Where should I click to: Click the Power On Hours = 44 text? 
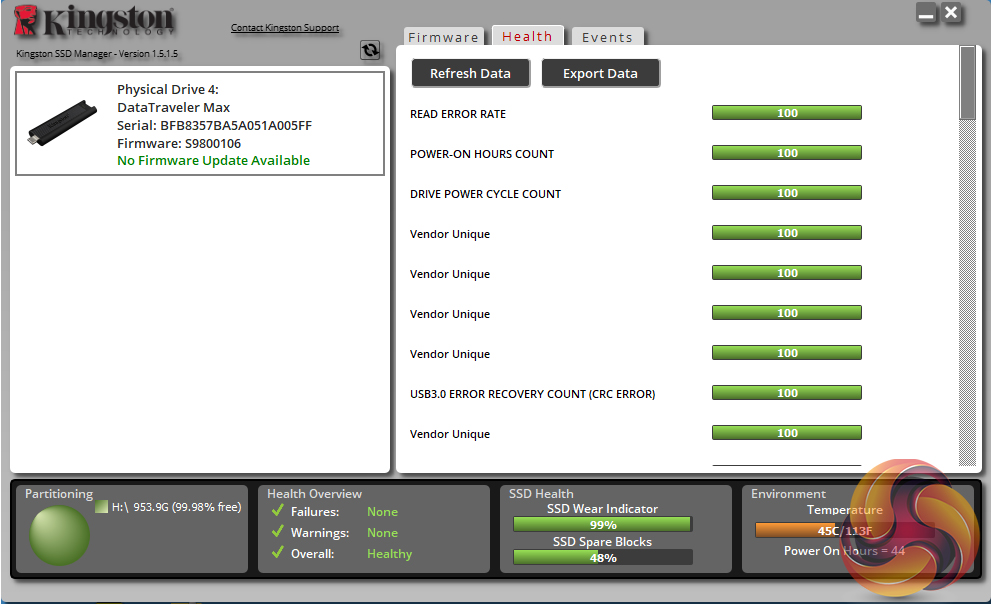844,551
